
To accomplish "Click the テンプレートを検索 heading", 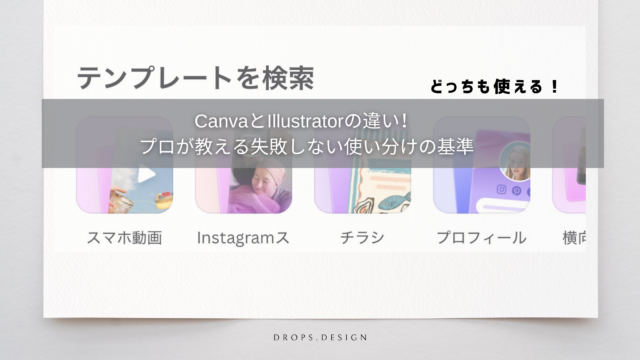I will tap(196, 78).
